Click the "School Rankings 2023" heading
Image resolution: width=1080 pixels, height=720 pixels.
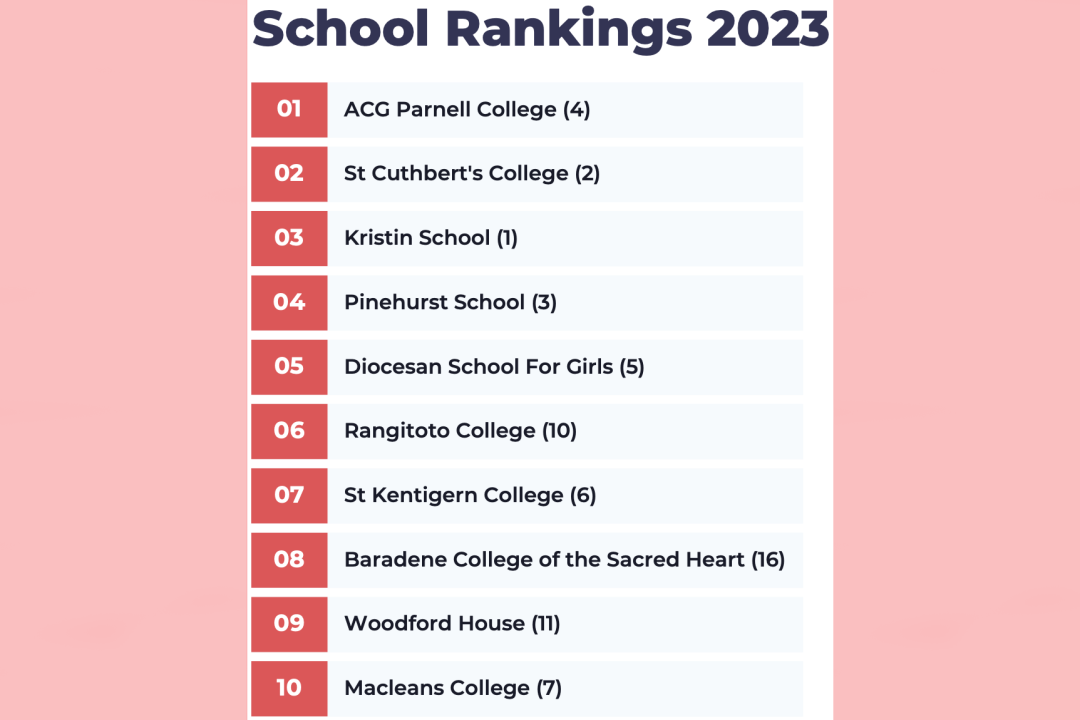click(540, 28)
